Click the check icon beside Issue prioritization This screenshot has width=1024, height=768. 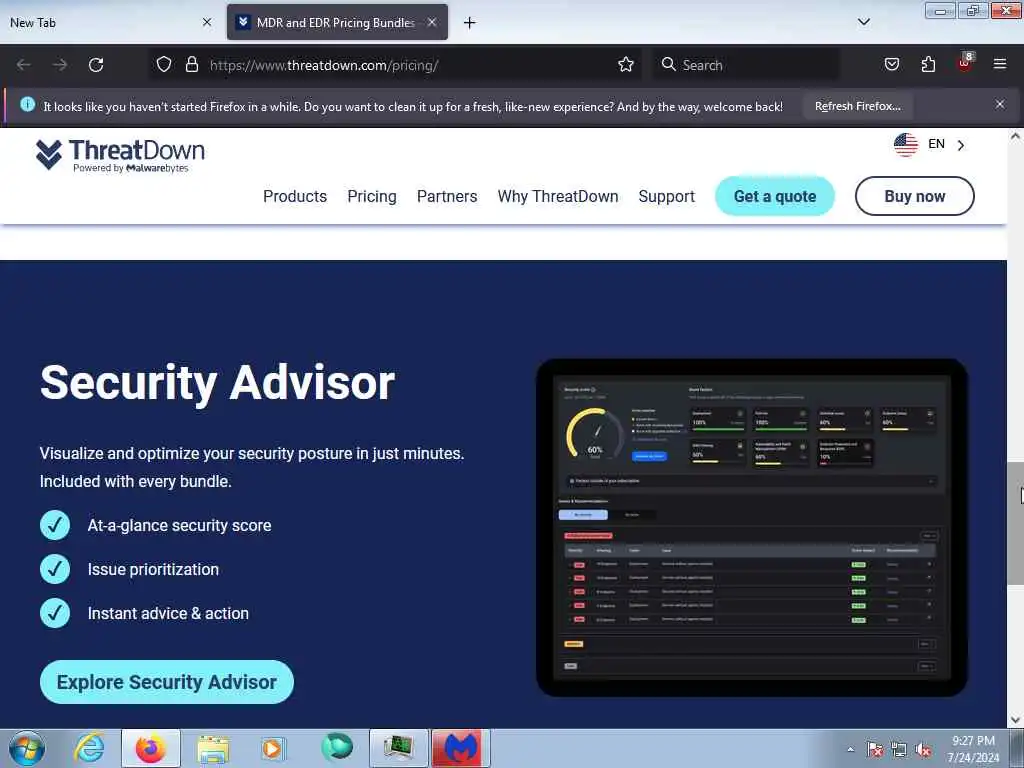tap(55, 569)
